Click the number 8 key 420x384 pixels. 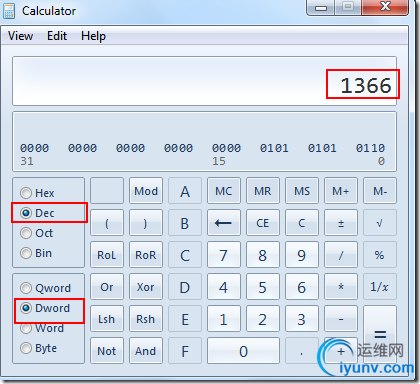click(263, 255)
